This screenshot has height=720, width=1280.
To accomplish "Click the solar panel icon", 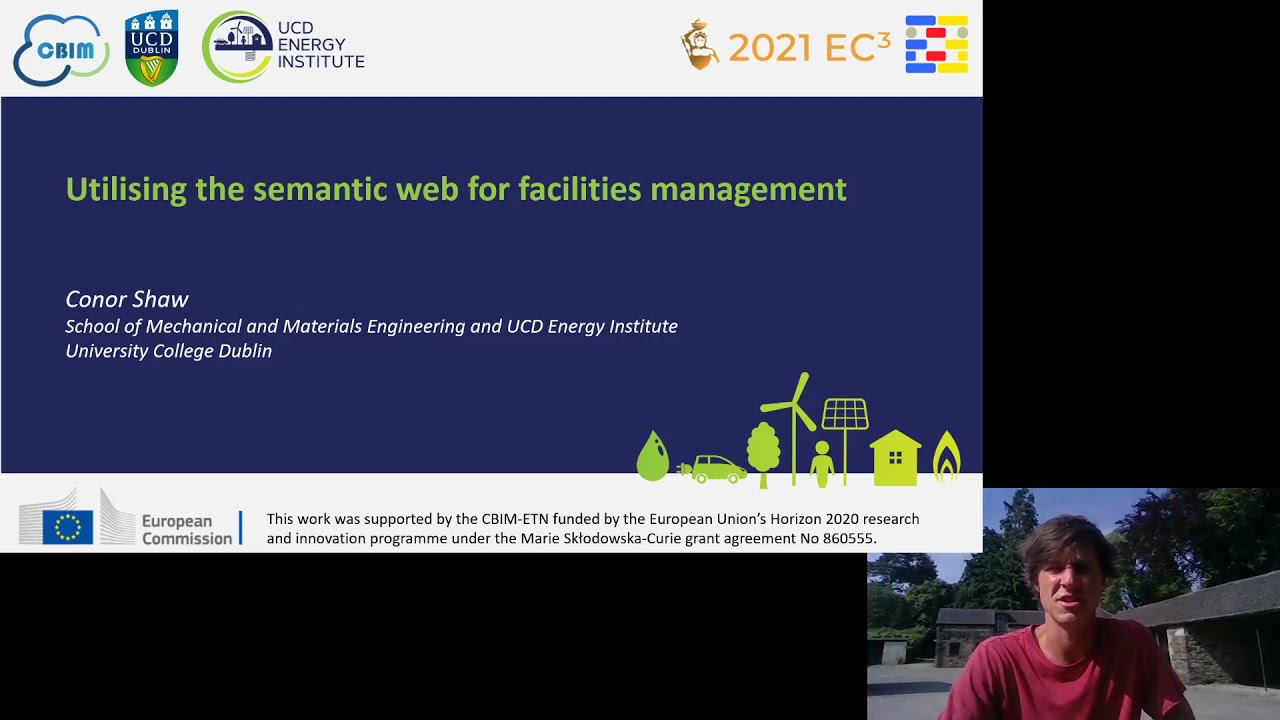I will tap(845, 440).
